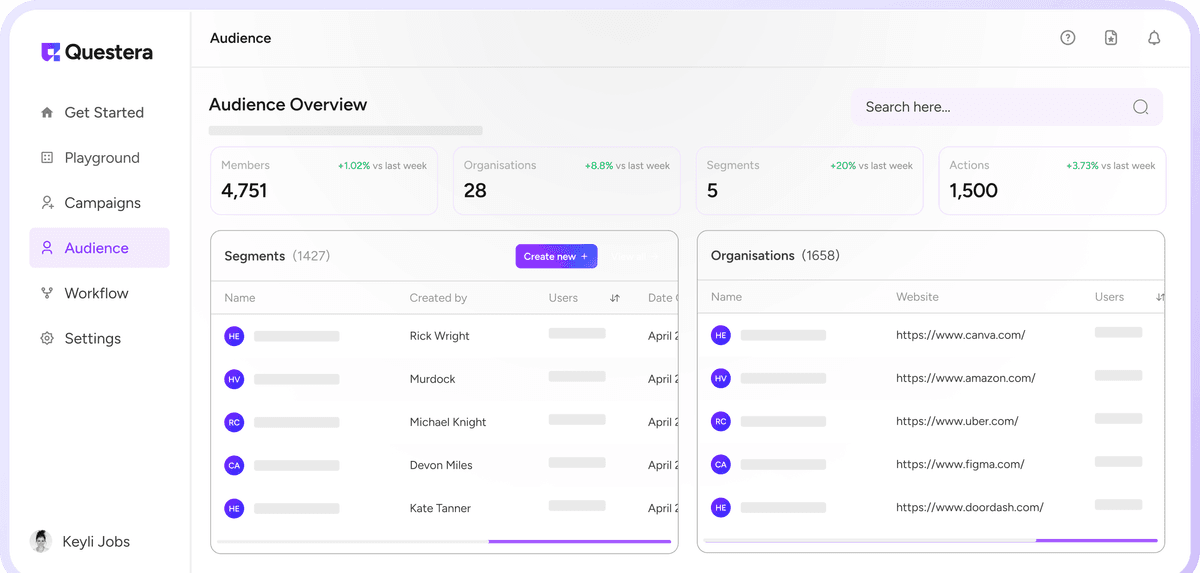Click the Segments table horizontal scrollbar
Viewport: 1200px width, 573px height.
pos(579,541)
